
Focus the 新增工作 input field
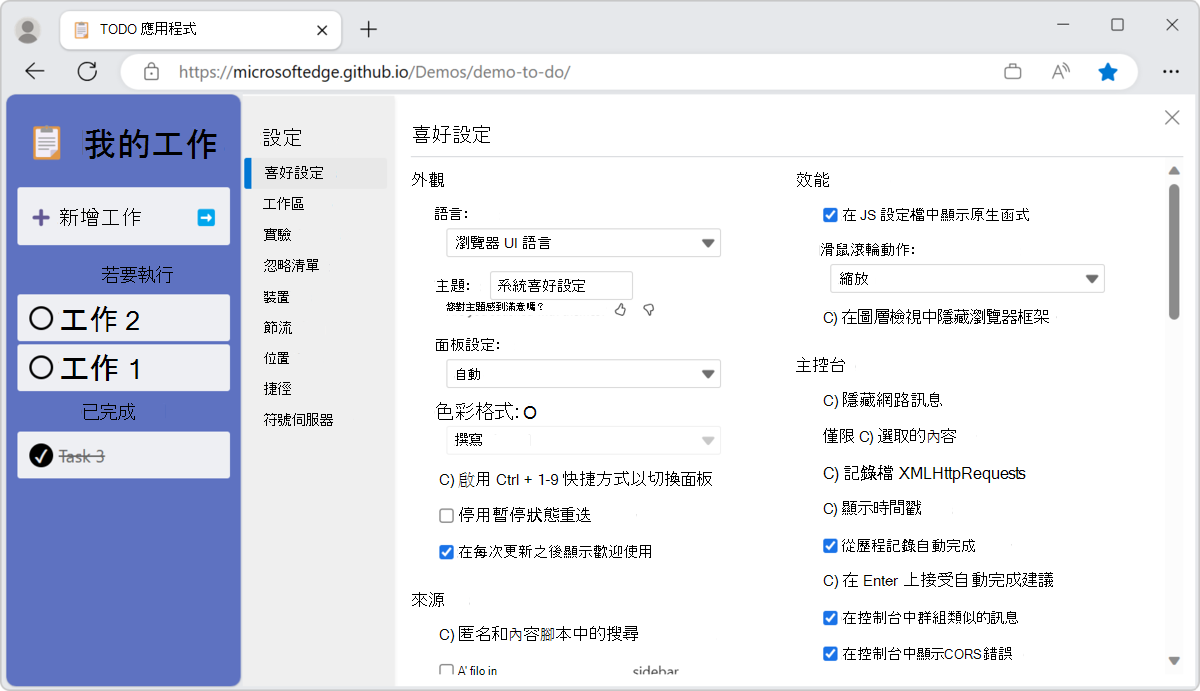124,217
